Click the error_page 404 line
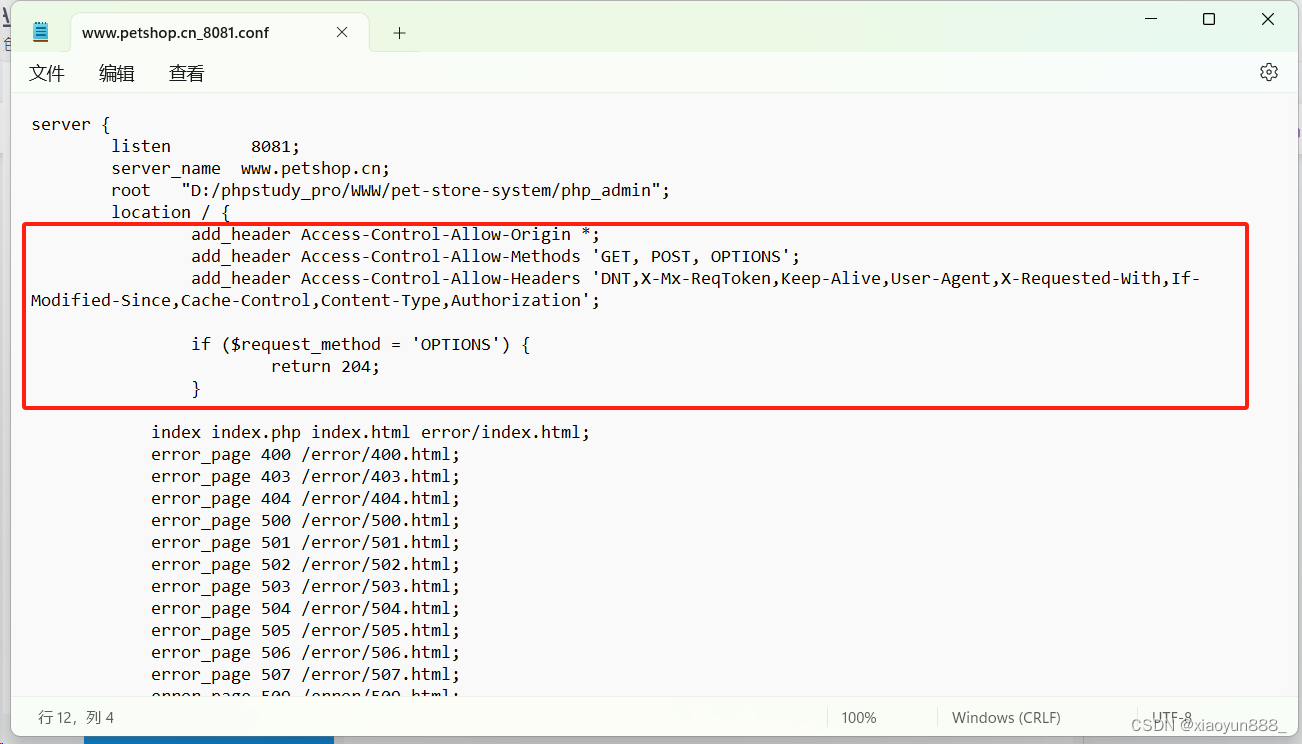This screenshot has height=744, width=1302. pos(305,498)
